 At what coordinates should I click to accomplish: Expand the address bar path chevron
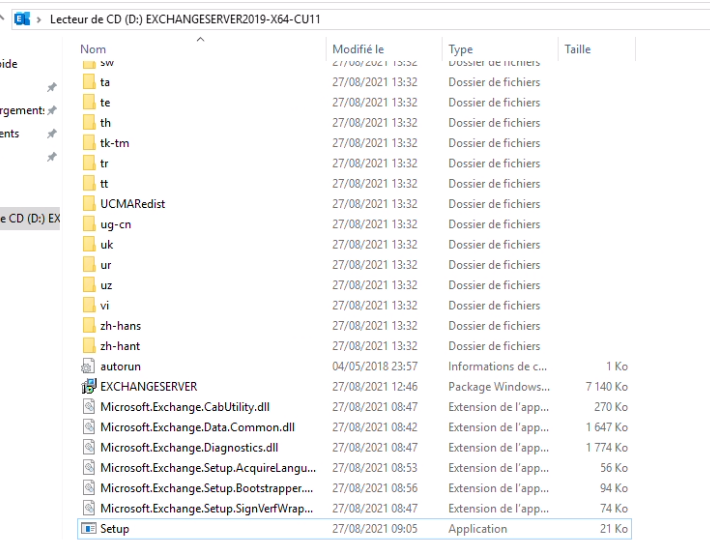click(x=39, y=19)
